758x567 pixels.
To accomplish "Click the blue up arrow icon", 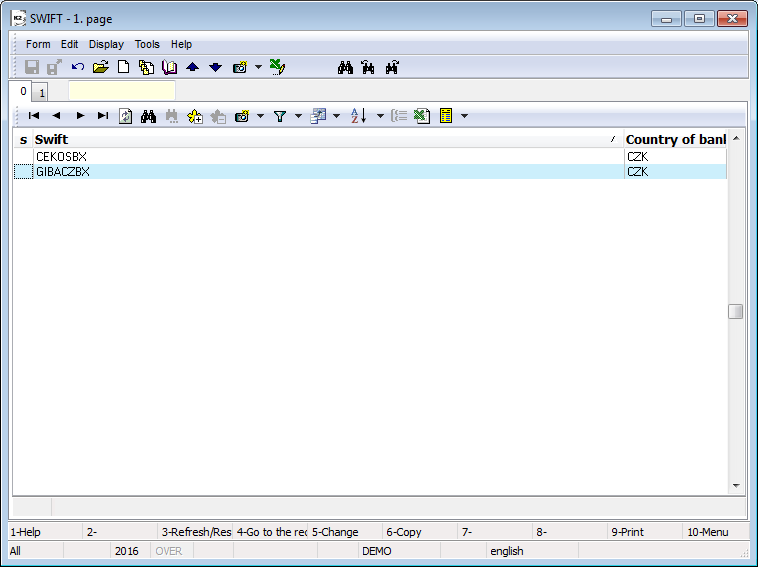I will pos(192,67).
